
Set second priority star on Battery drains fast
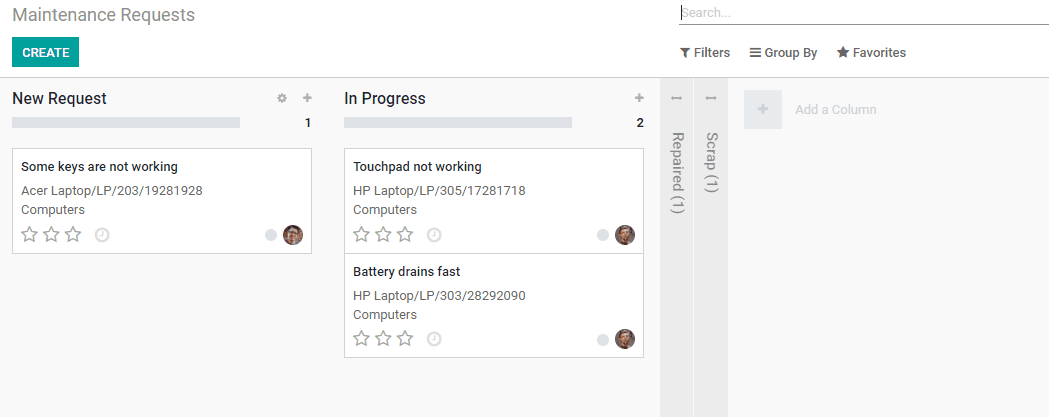click(x=384, y=339)
